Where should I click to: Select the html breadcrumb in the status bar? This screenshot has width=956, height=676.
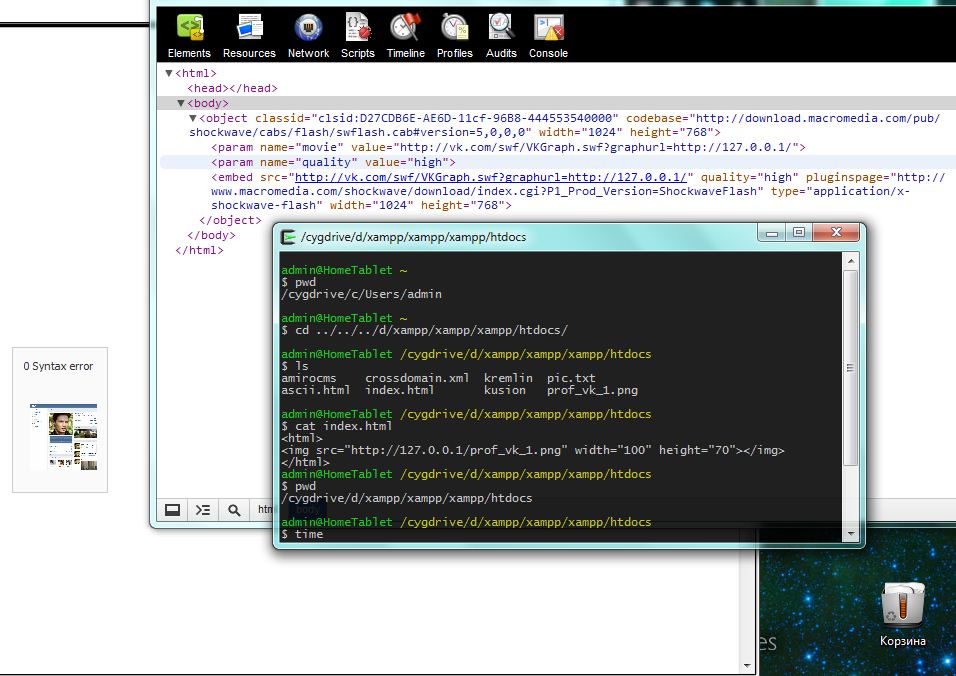coord(267,509)
